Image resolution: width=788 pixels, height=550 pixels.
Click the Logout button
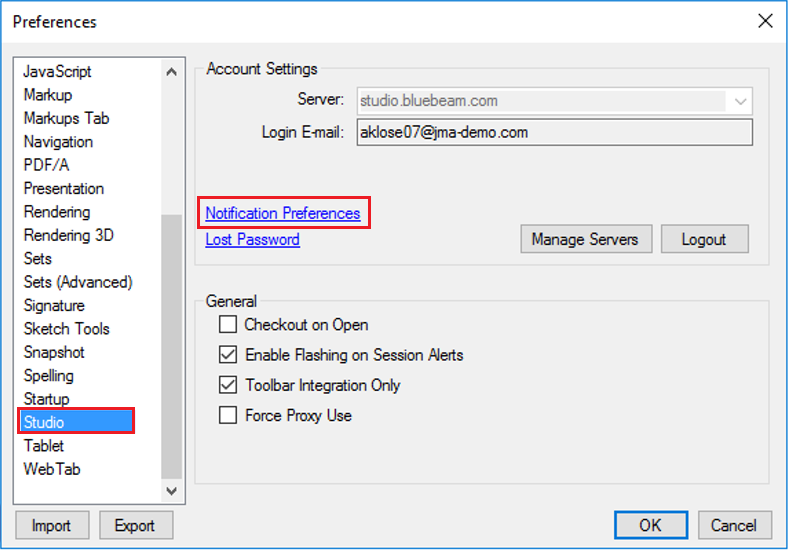tap(704, 239)
